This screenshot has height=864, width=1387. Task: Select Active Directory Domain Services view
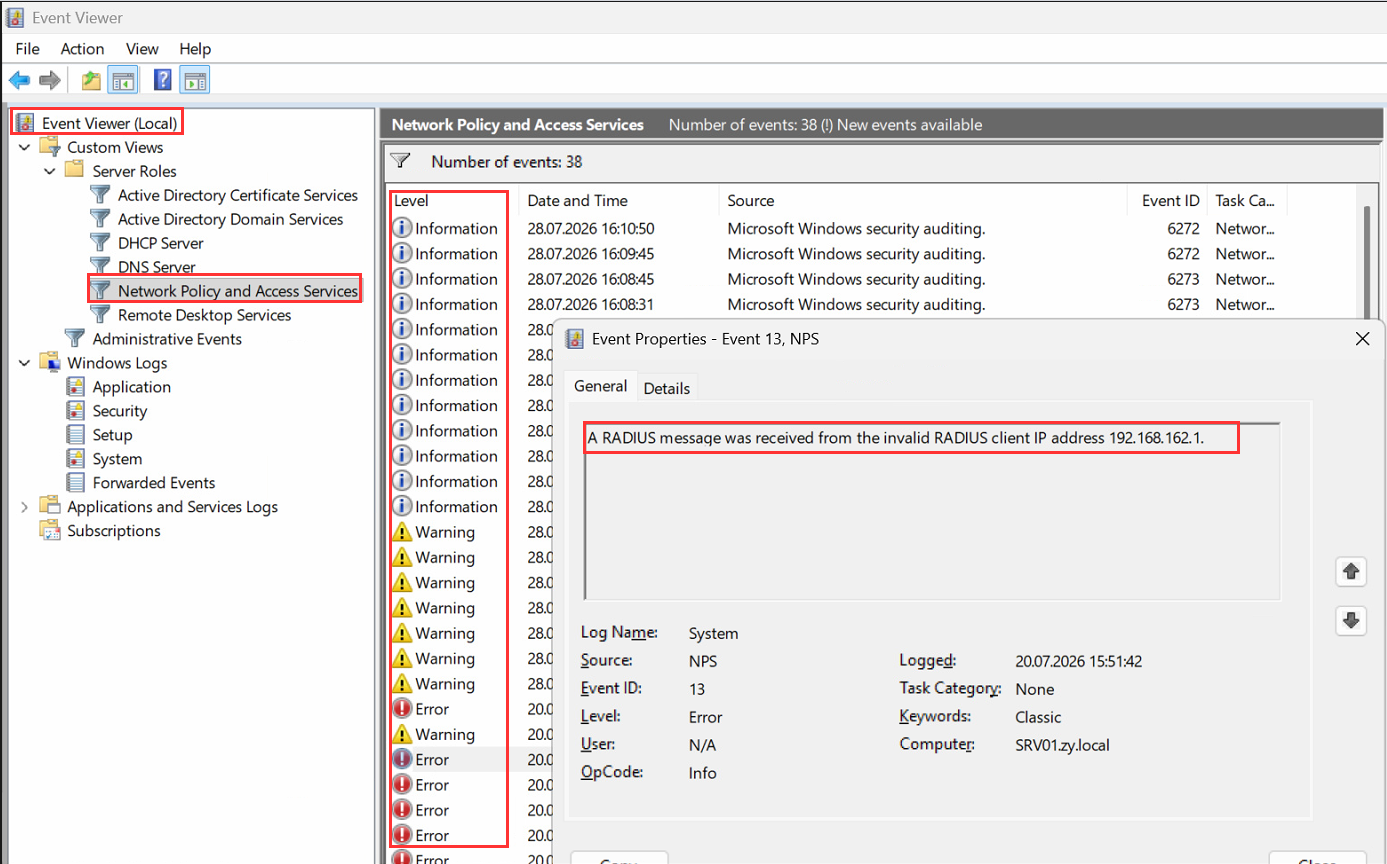230,219
